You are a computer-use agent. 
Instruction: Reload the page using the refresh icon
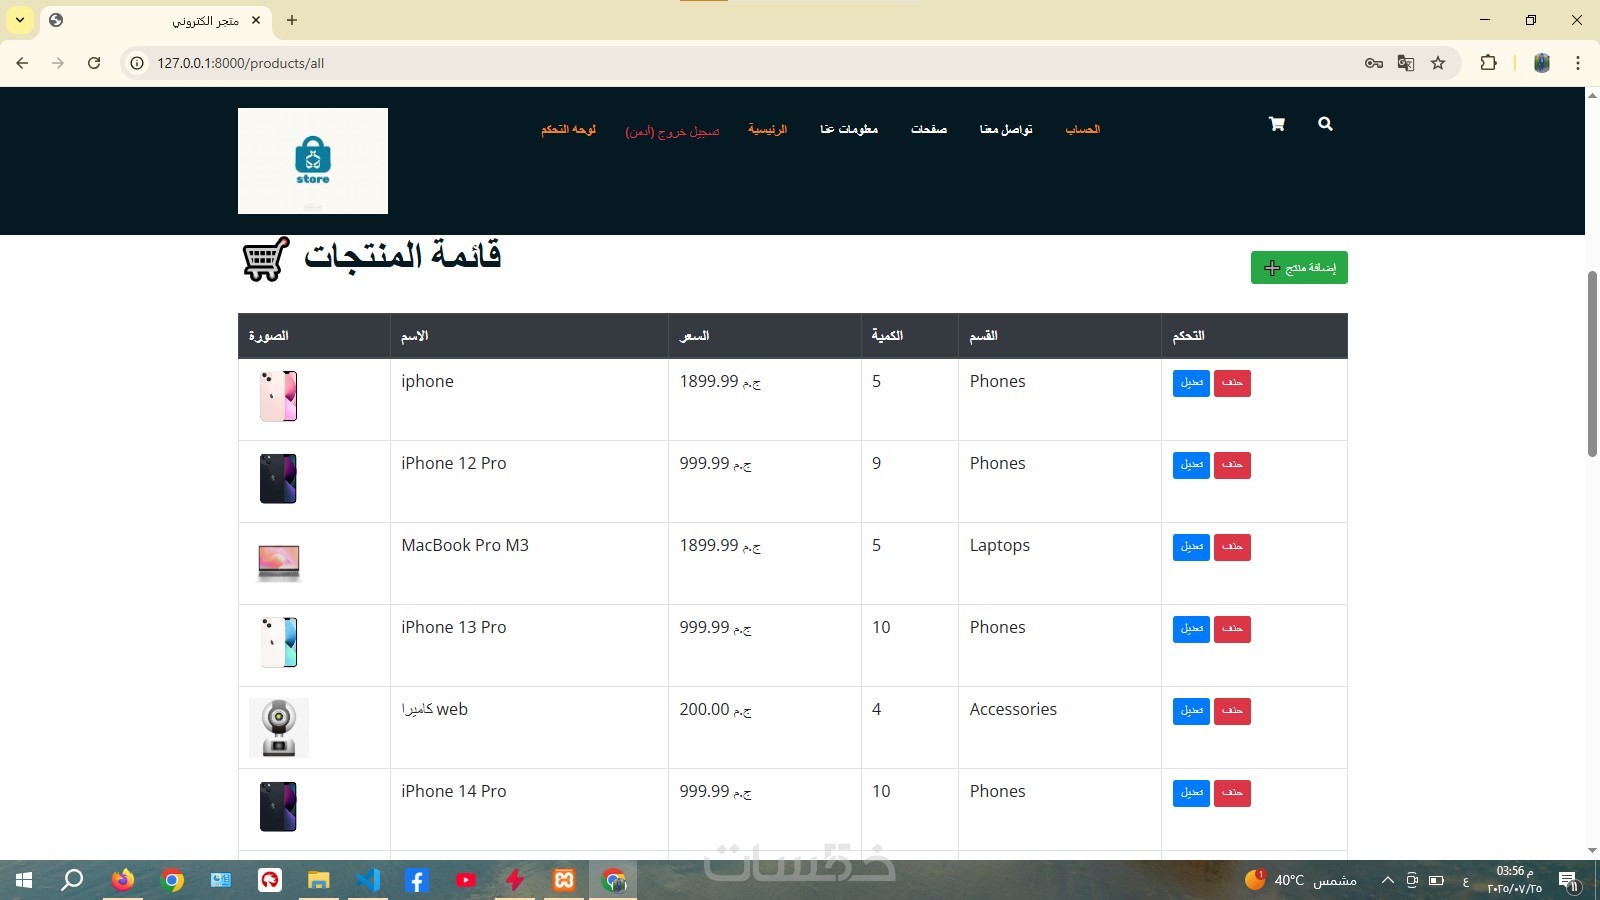[94, 63]
